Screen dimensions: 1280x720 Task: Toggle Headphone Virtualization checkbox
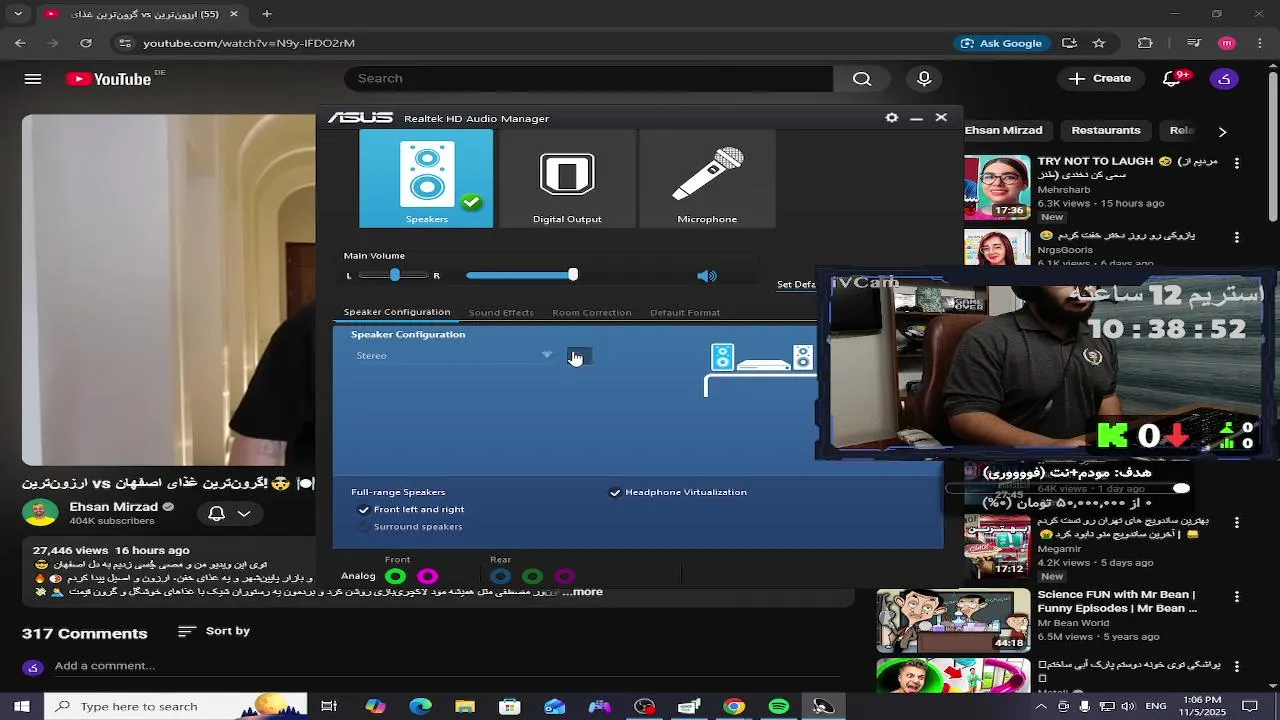coord(615,492)
